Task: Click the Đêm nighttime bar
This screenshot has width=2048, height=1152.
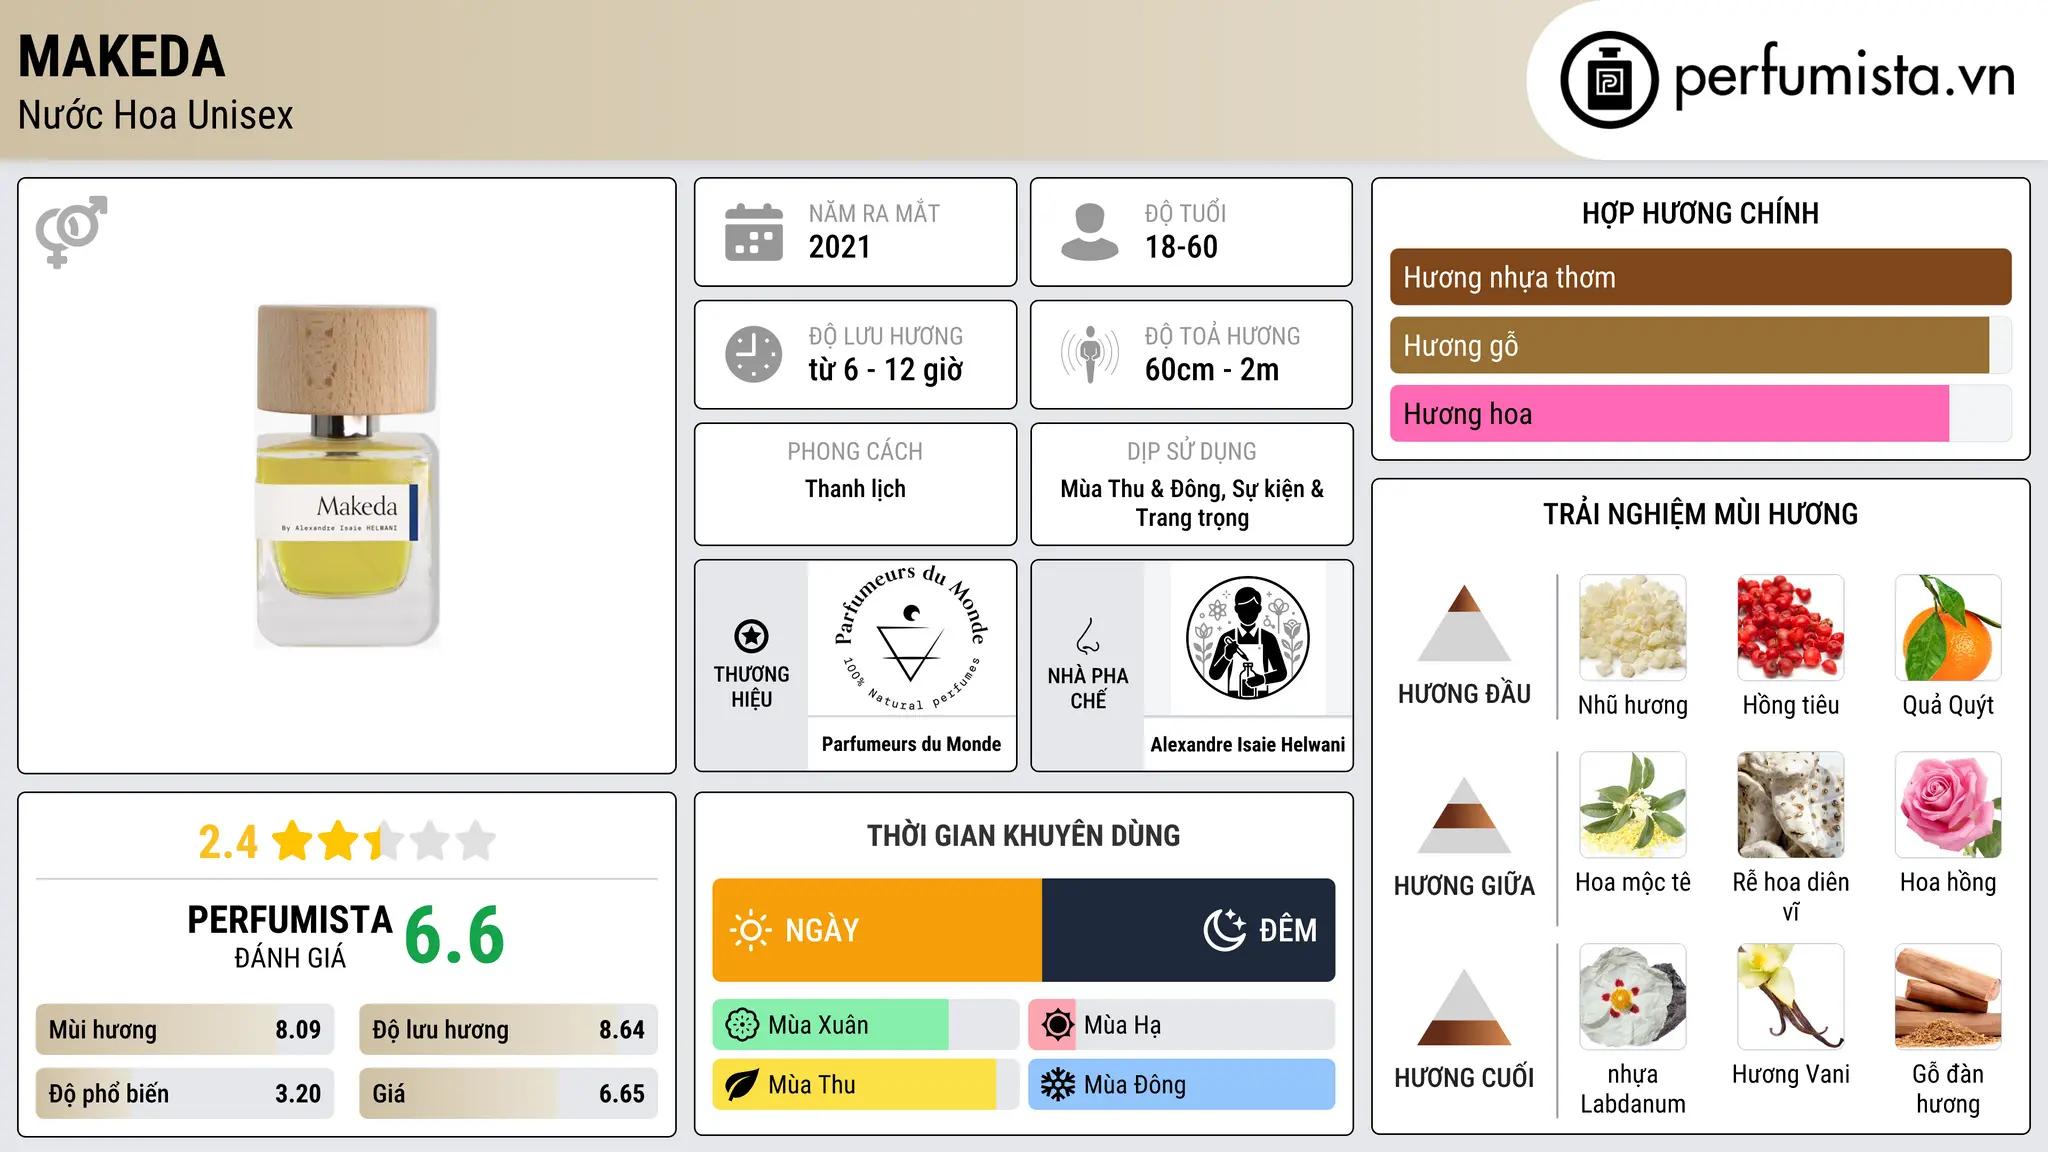Action: coord(1188,930)
